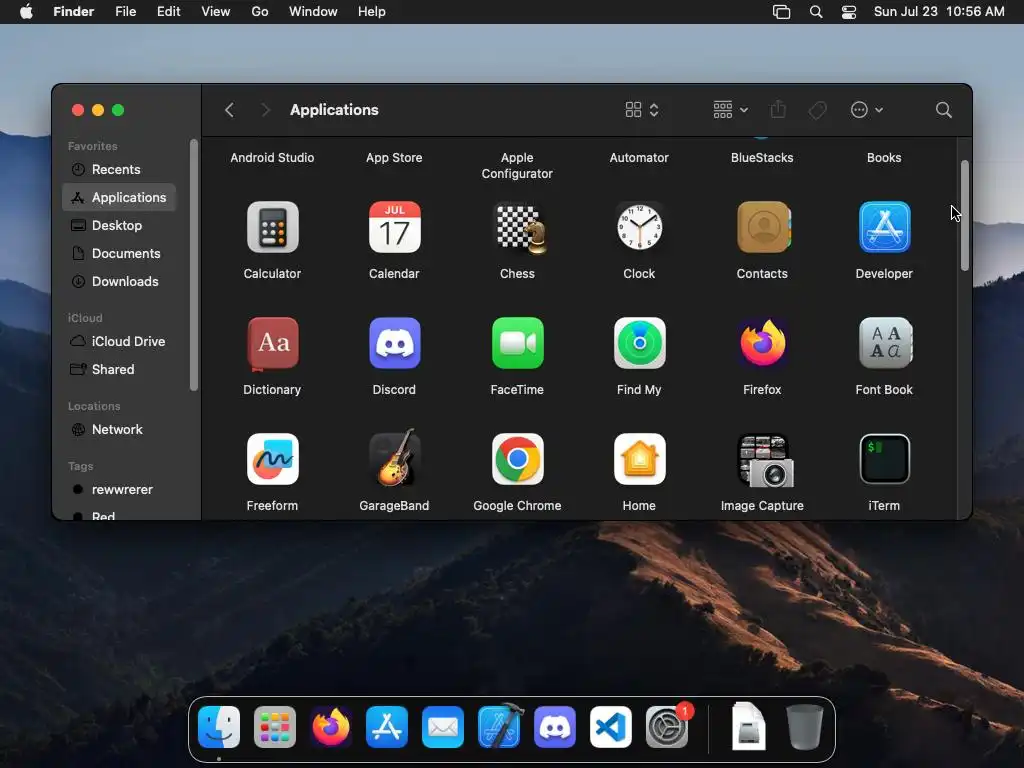This screenshot has width=1024, height=768.
Task: Select Desktop in the sidebar
Action: [119, 225]
